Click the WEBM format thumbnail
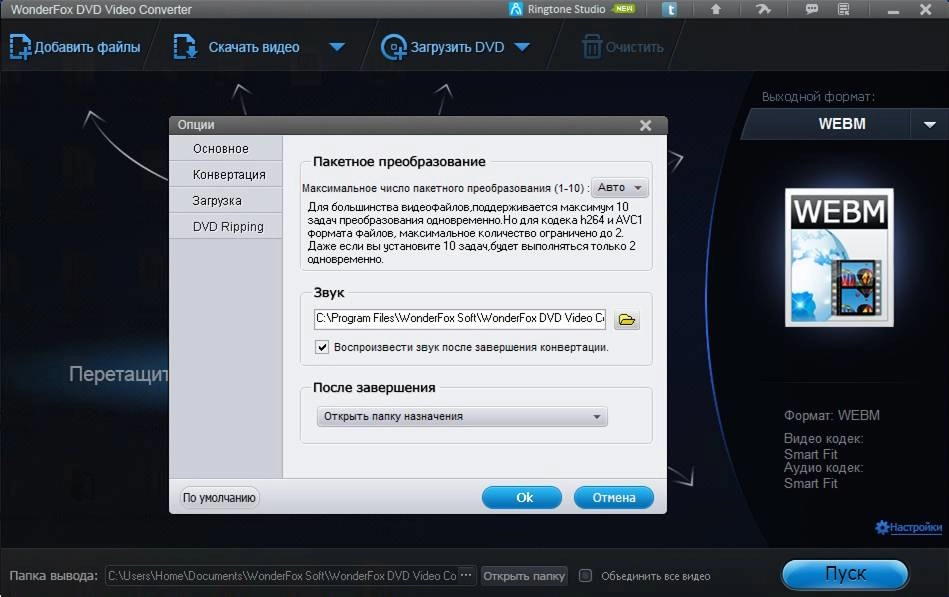 (x=839, y=257)
